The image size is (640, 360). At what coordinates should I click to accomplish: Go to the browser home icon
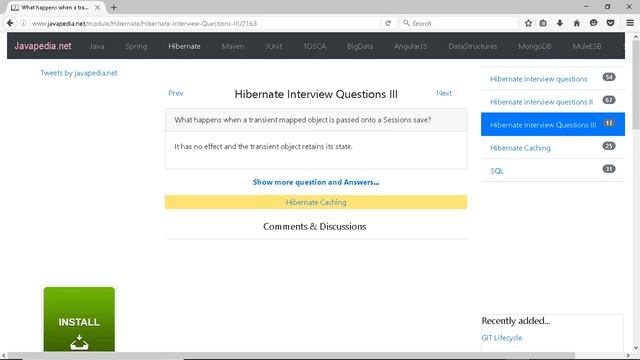click(576, 23)
